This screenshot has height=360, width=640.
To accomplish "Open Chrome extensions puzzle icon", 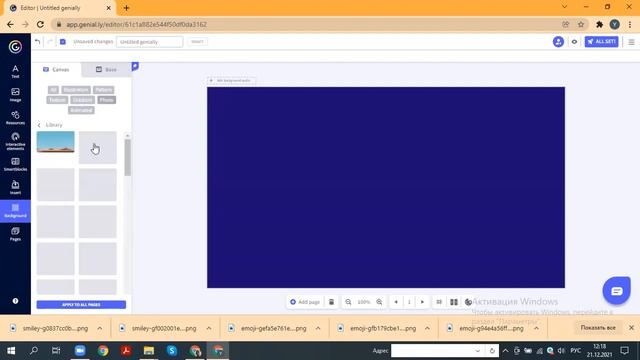I will (599, 24).
